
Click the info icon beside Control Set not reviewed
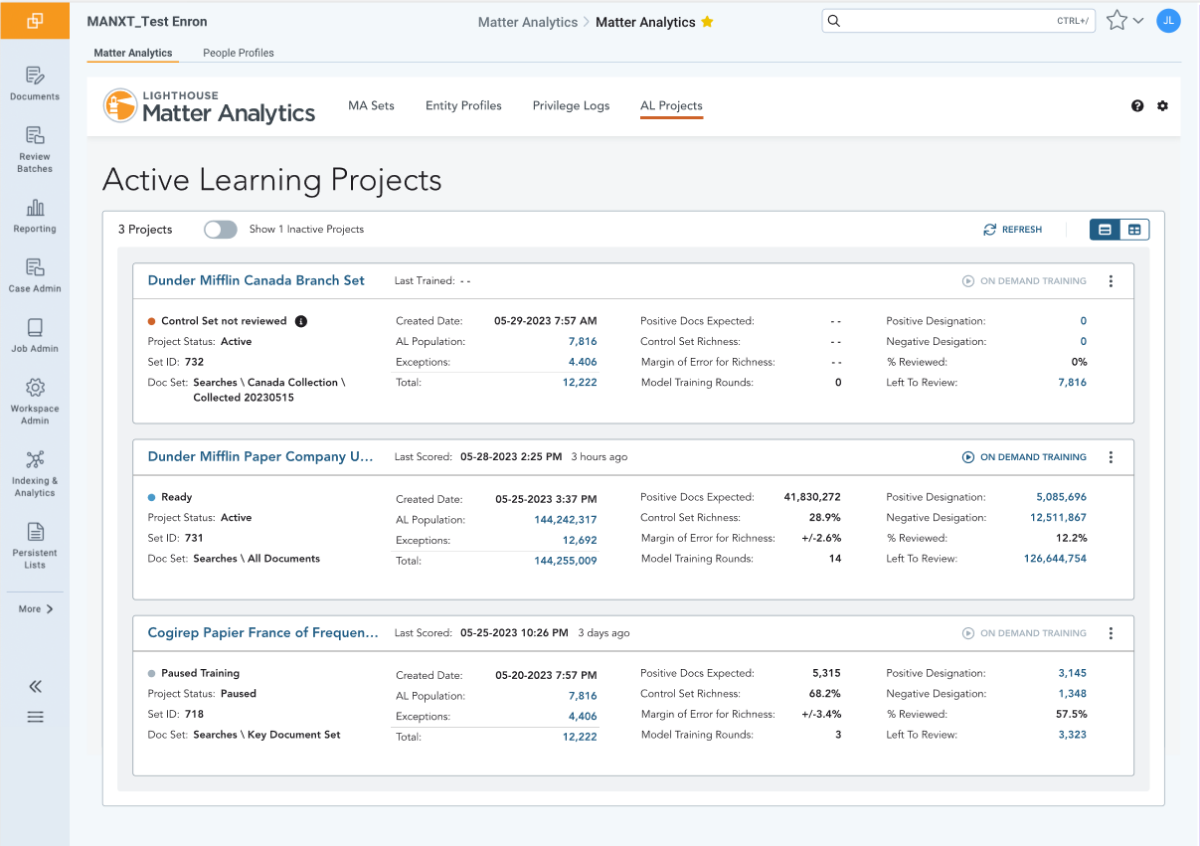coord(301,321)
